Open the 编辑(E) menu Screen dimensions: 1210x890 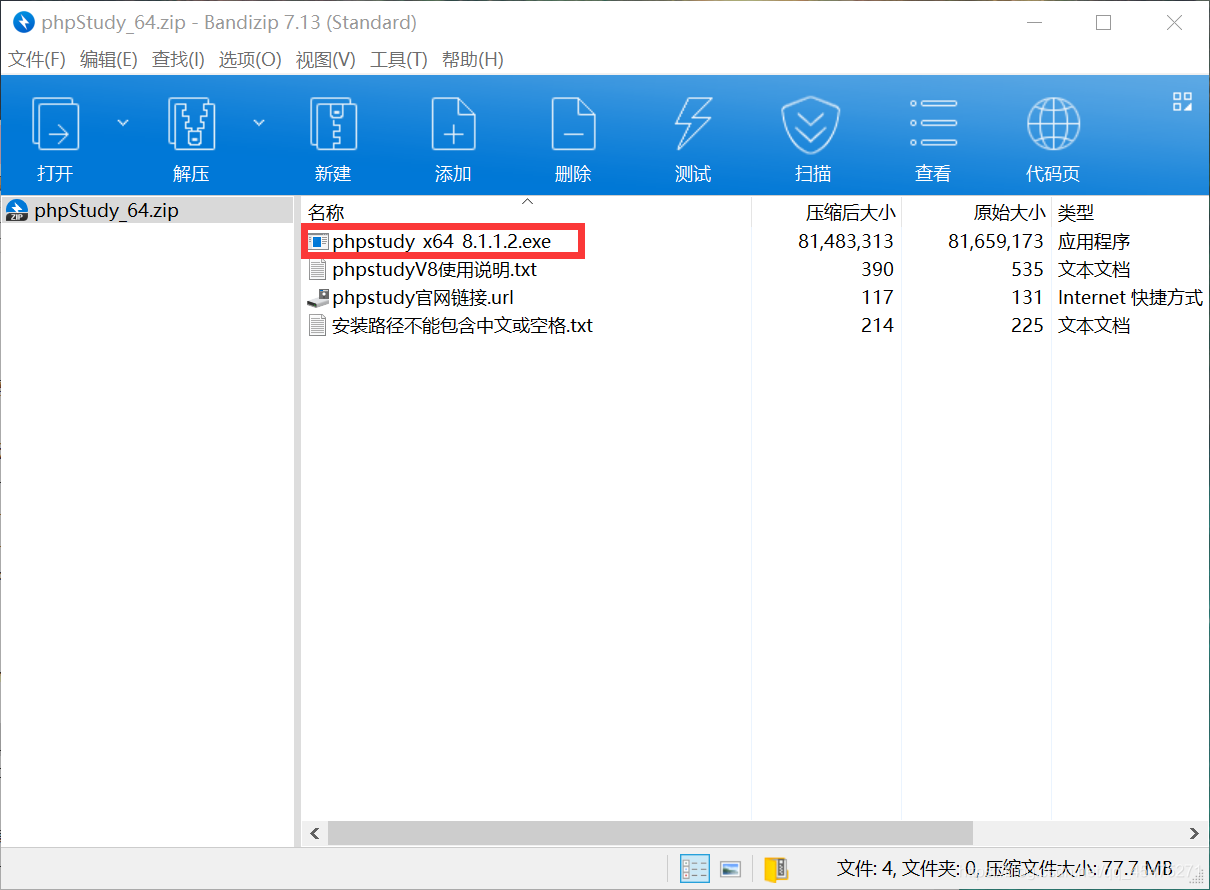108,60
